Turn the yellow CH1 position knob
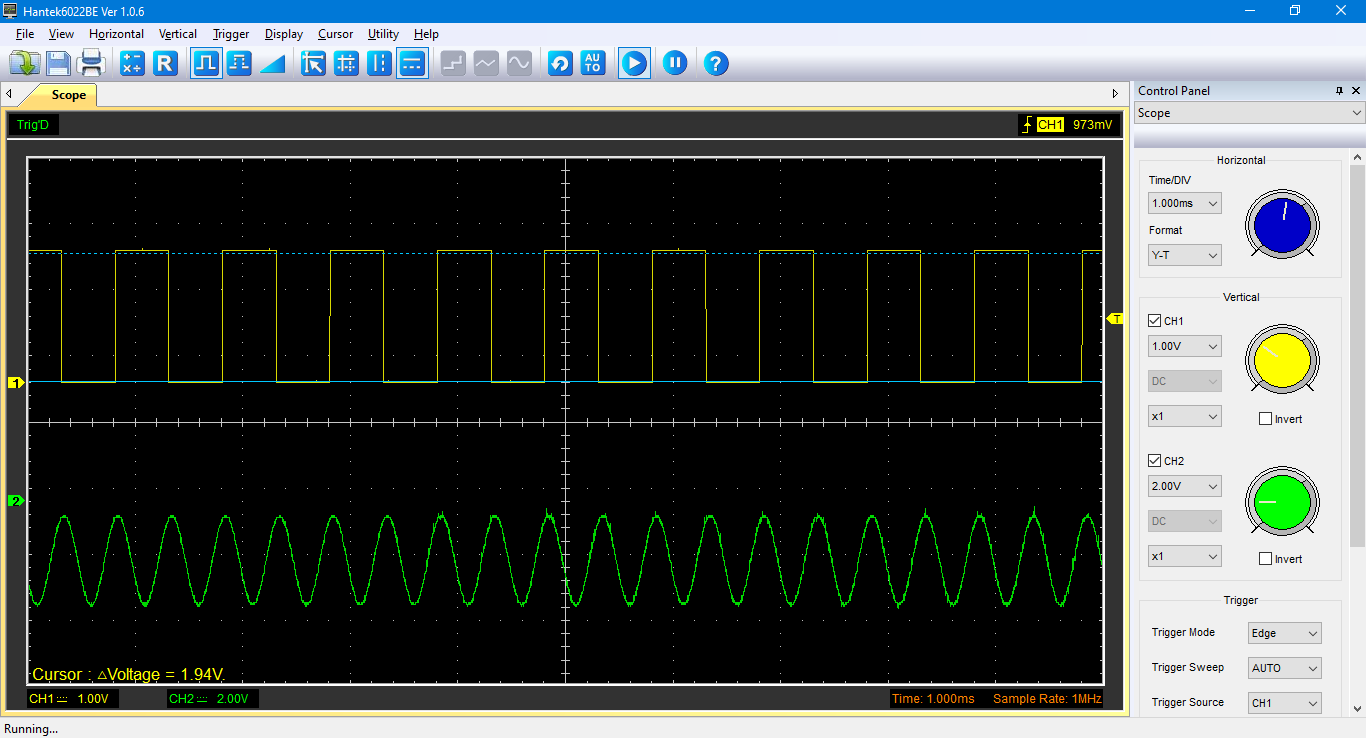 click(x=1281, y=360)
